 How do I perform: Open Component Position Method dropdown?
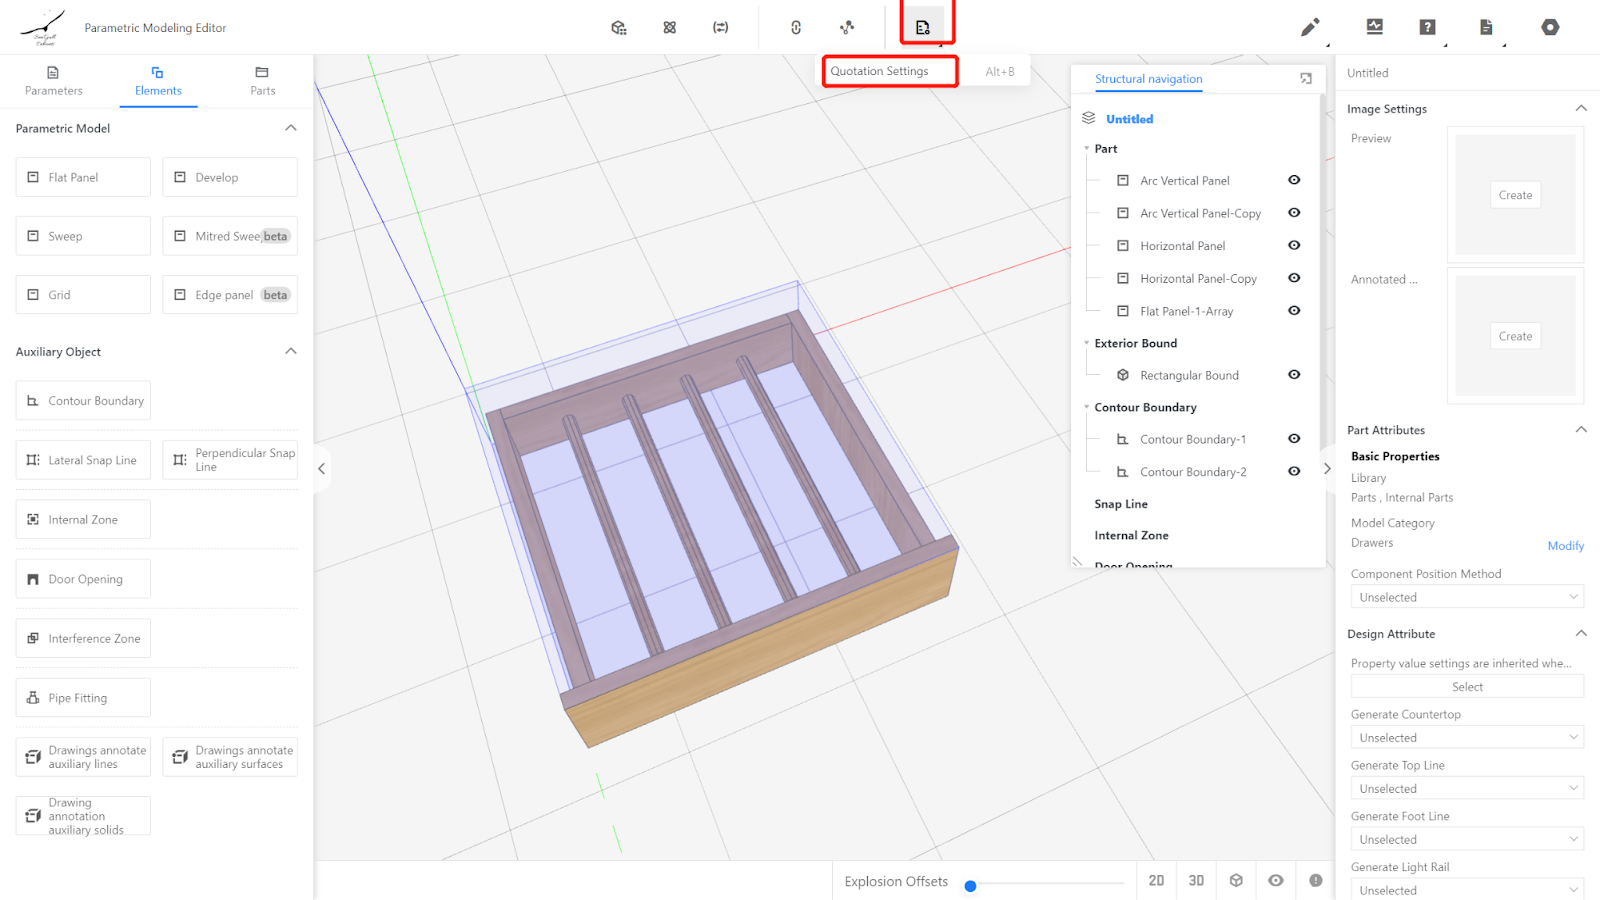pos(1466,597)
